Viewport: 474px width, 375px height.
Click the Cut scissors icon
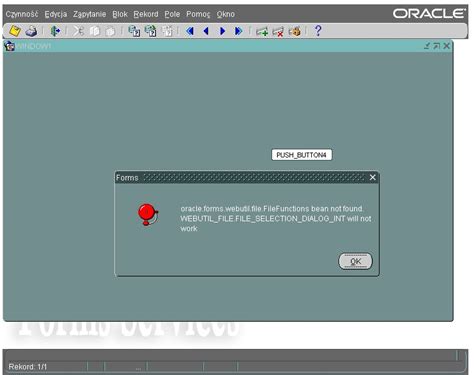pyautogui.click(x=79, y=31)
